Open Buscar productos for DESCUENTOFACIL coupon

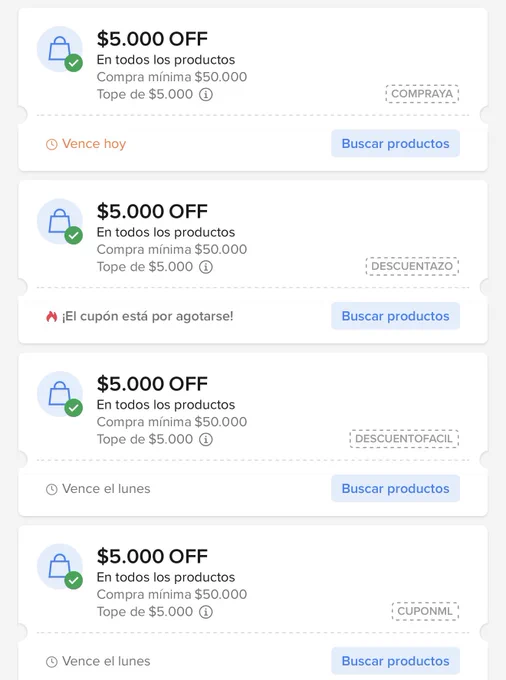click(x=395, y=489)
